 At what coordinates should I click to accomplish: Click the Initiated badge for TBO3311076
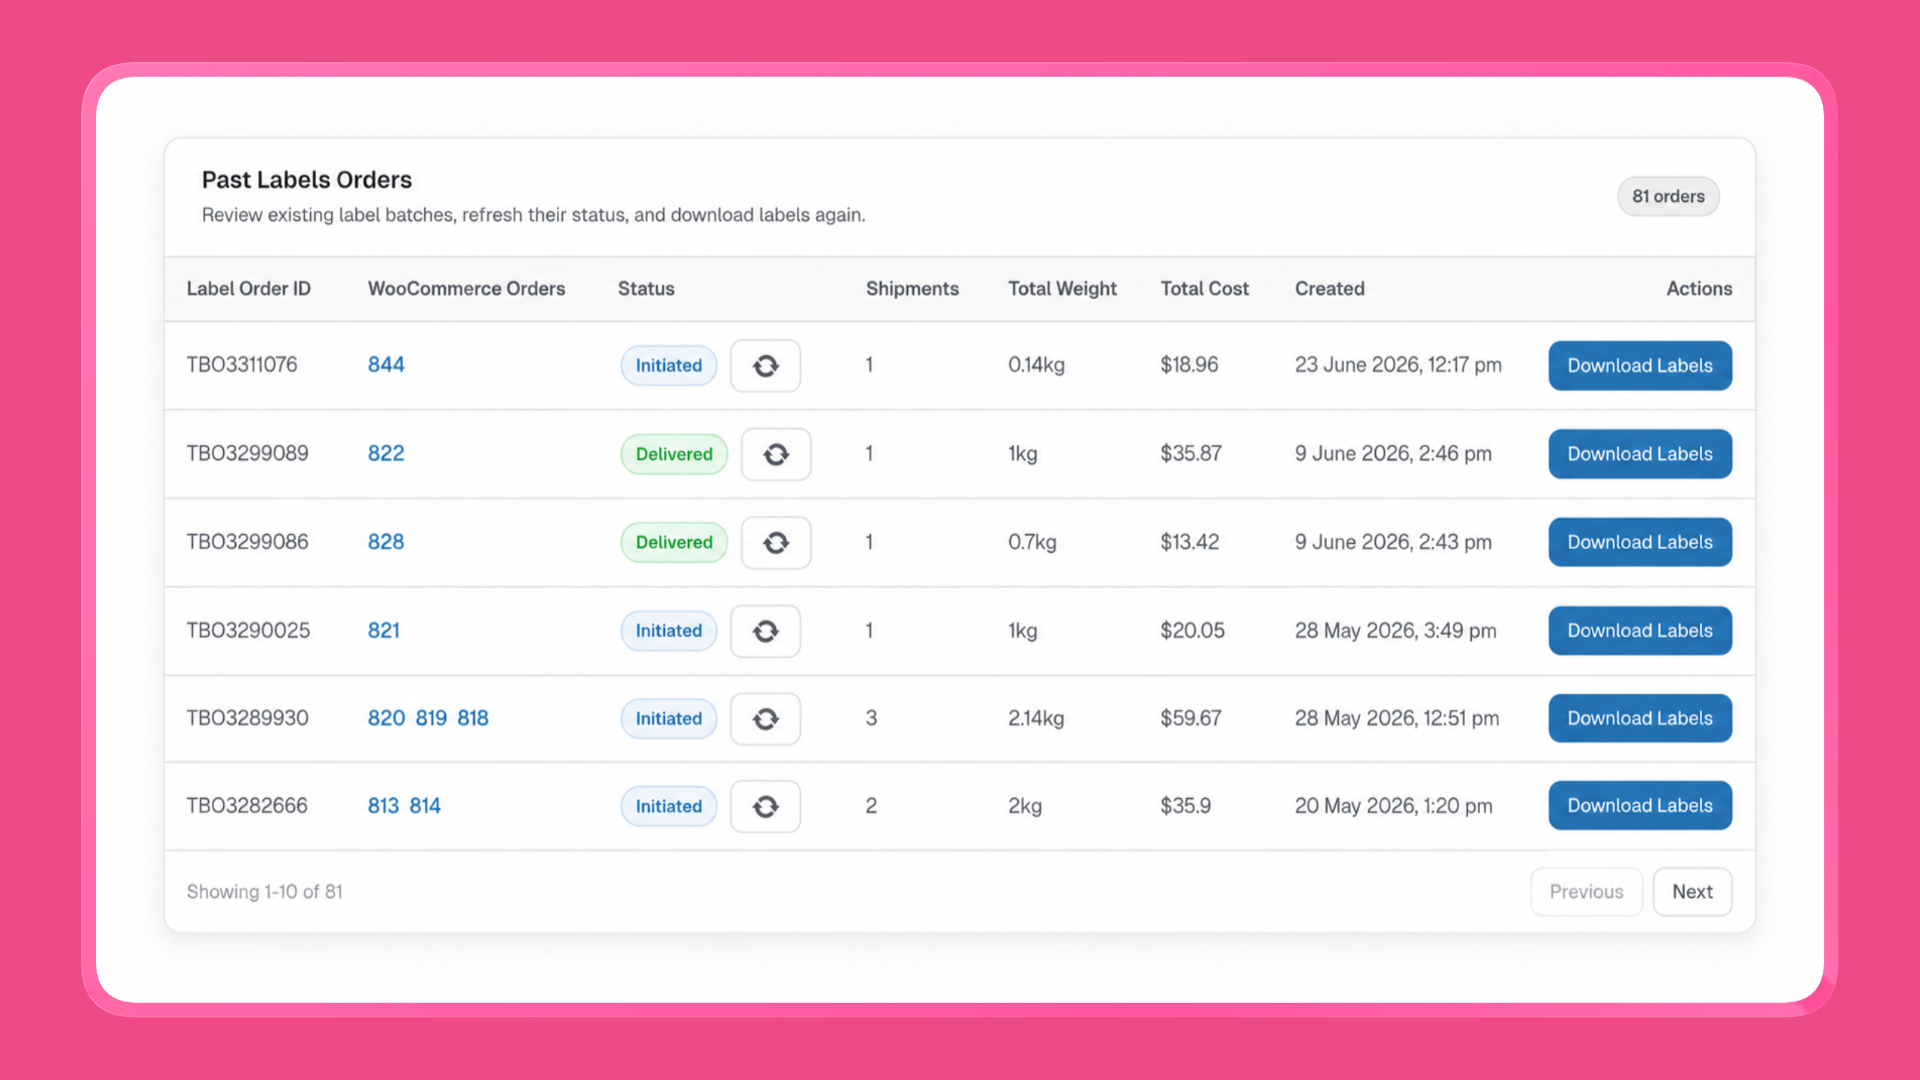coord(669,366)
